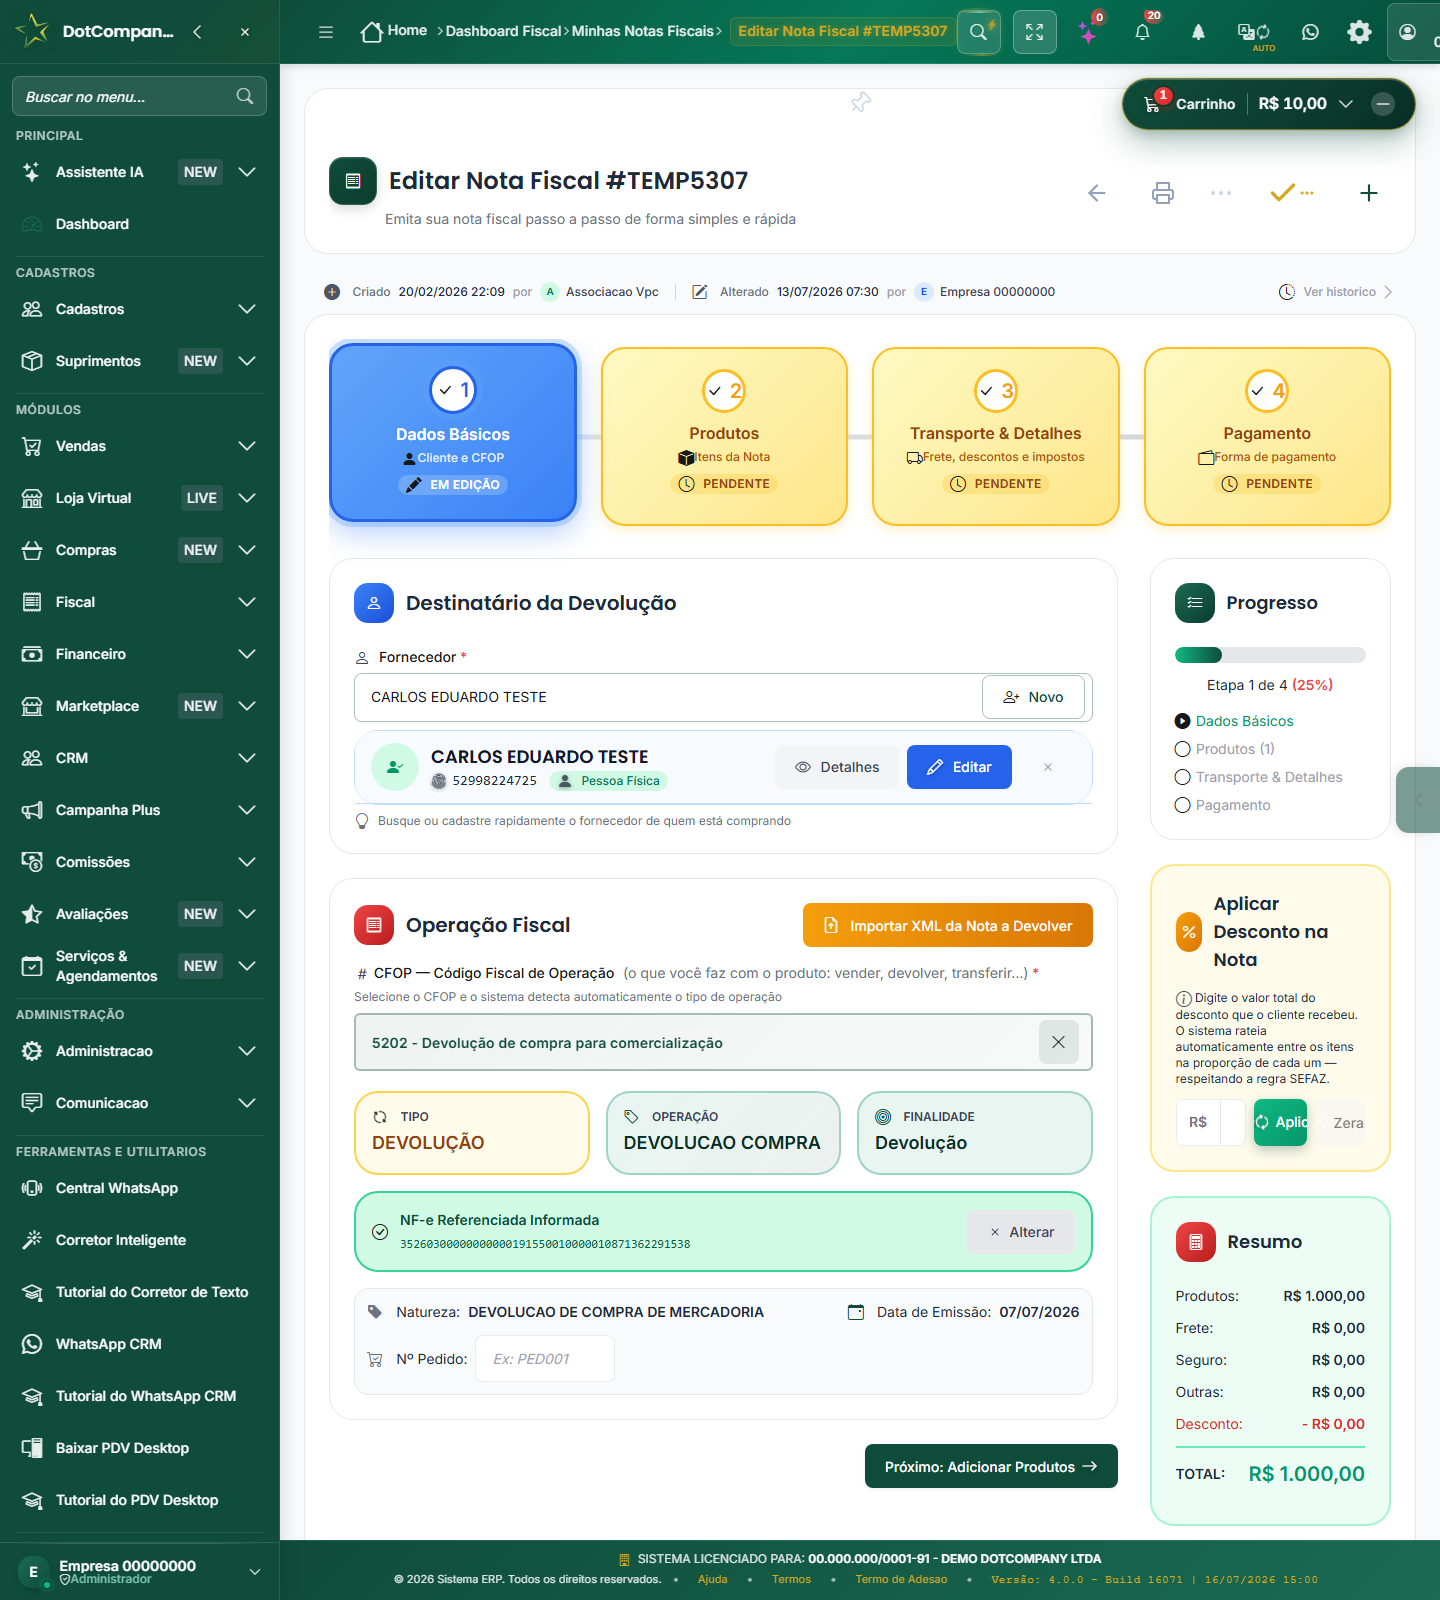Open Minhas Notas Fiscais breadcrumb
The height and width of the screenshot is (1600, 1440).
click(x=642, y=32)
